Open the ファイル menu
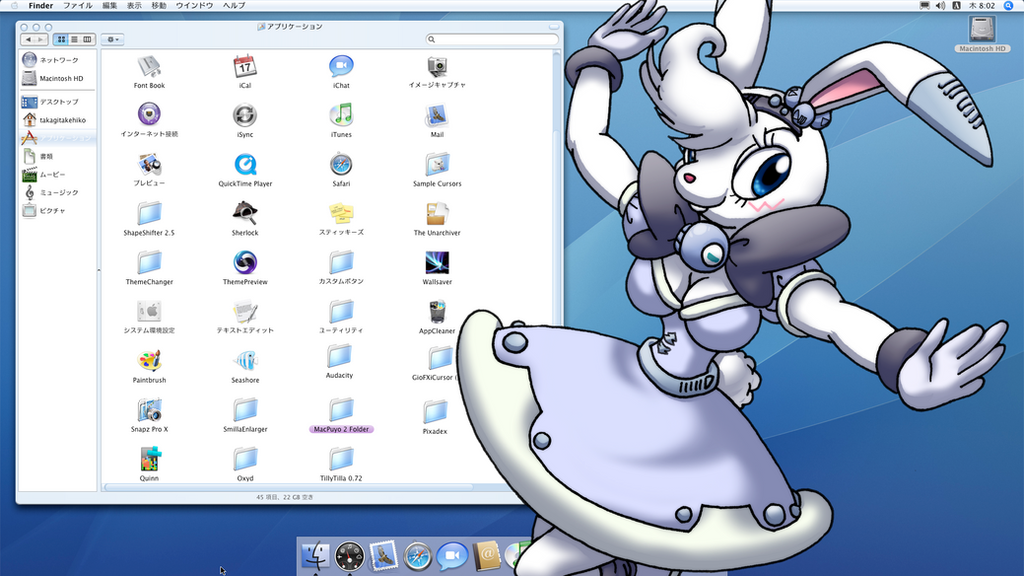This screenshot has width=1024, height=576. click(x=77, y=5)
